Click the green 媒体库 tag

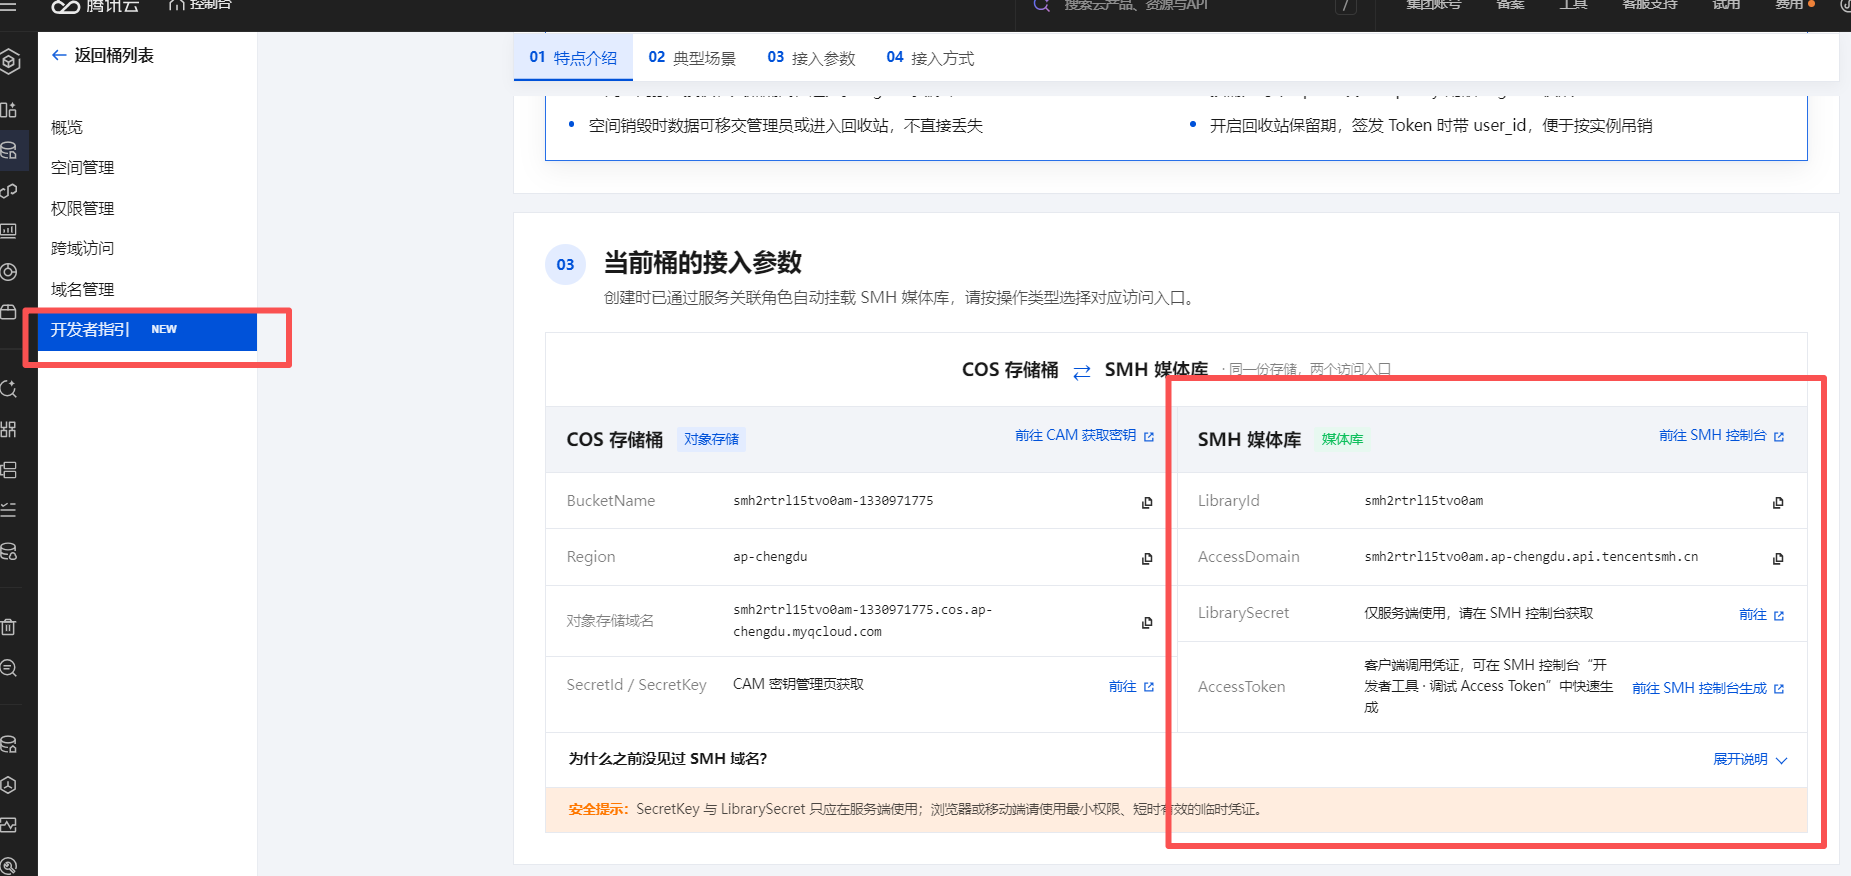point(1342,439)
